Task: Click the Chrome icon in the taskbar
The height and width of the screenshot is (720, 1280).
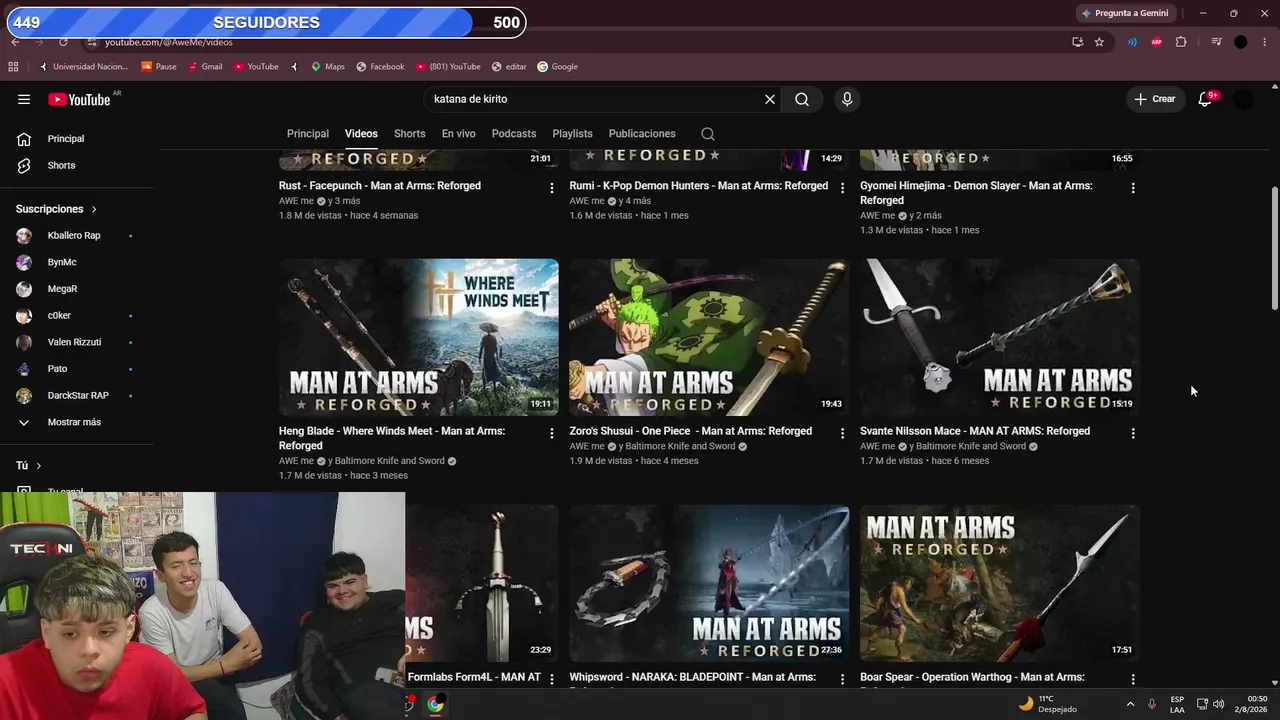Action: click(x=435, y=705)
